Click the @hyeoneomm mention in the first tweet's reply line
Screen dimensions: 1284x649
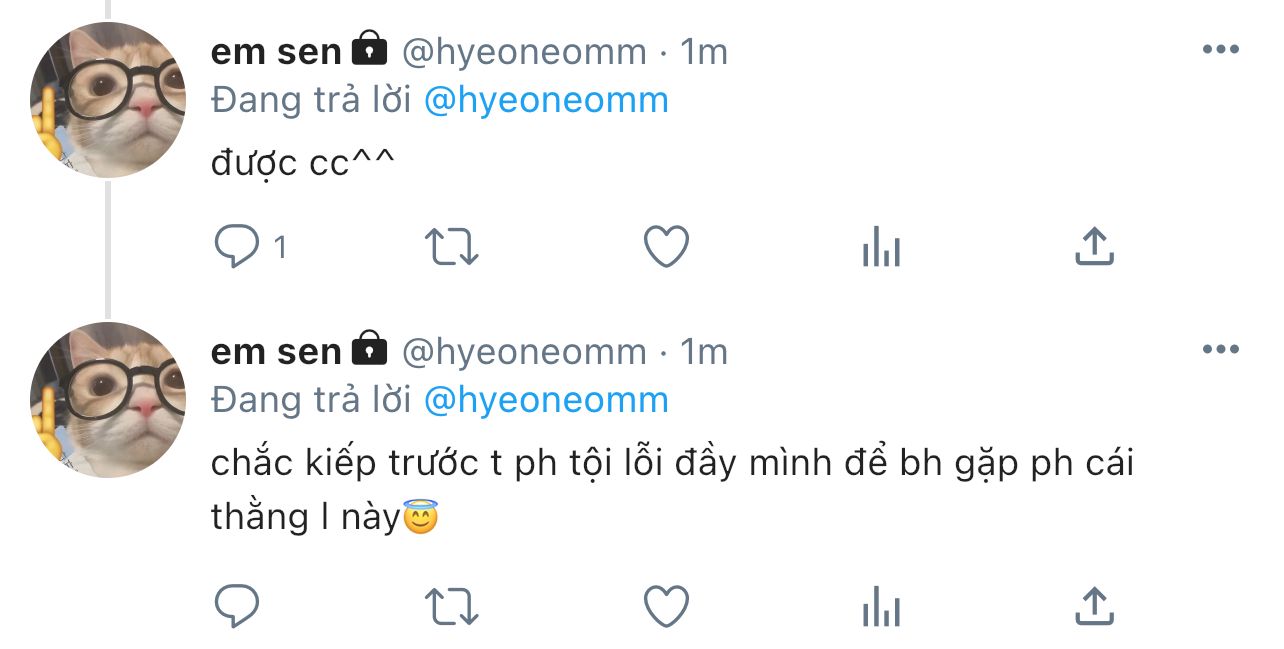point(546,100)
